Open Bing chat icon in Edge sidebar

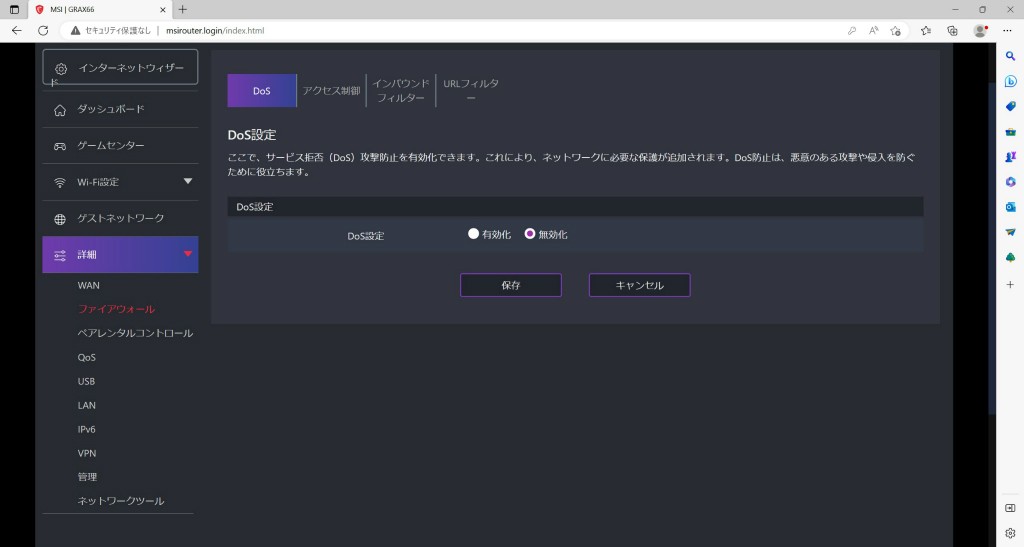coord(1010,82)
